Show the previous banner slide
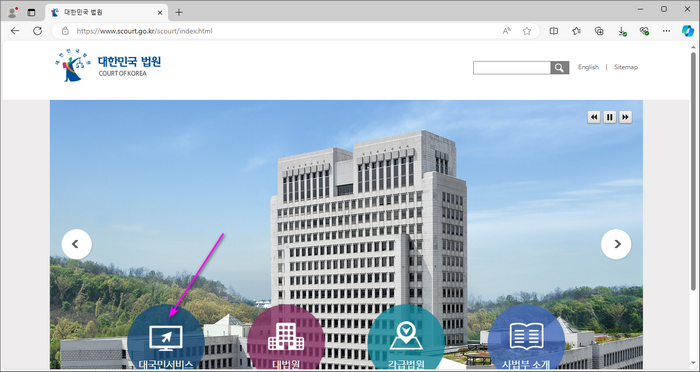This screenshot has height=372, width=700. pyautogui.click(x=77, y=244)
